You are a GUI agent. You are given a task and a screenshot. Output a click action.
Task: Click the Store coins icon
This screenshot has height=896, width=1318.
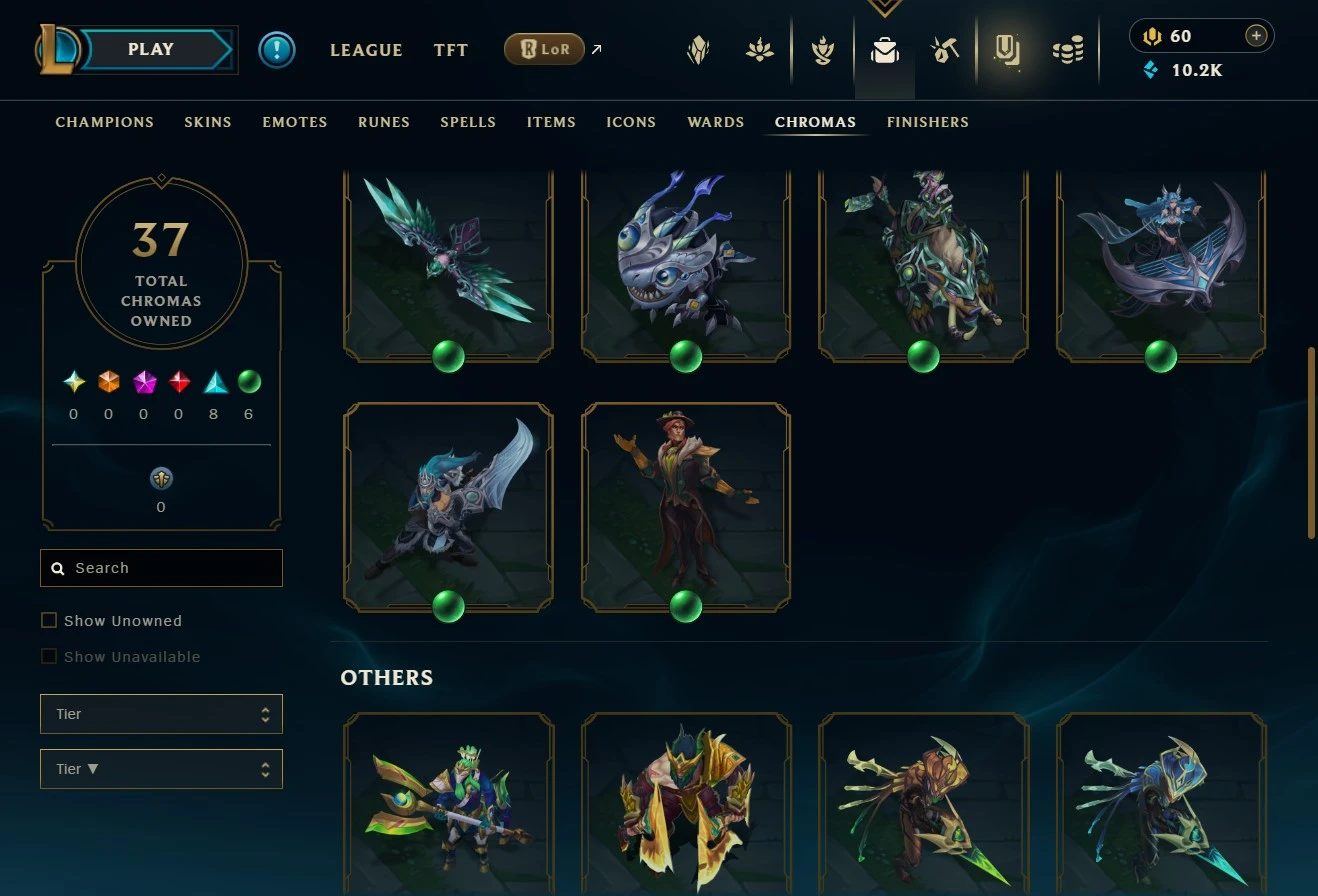[1068, 50]
